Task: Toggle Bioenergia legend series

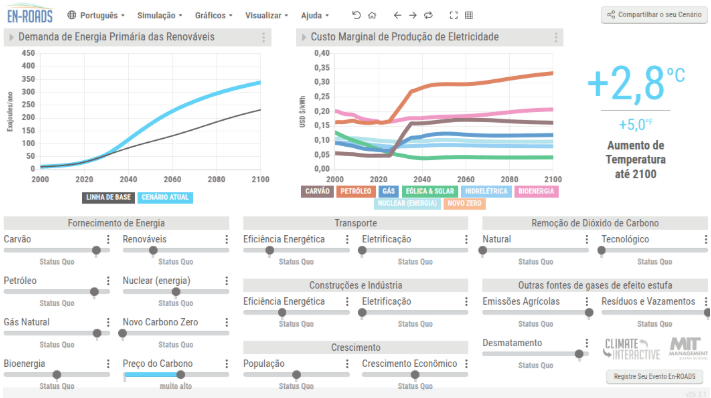Action: click(x=536, y=191)
